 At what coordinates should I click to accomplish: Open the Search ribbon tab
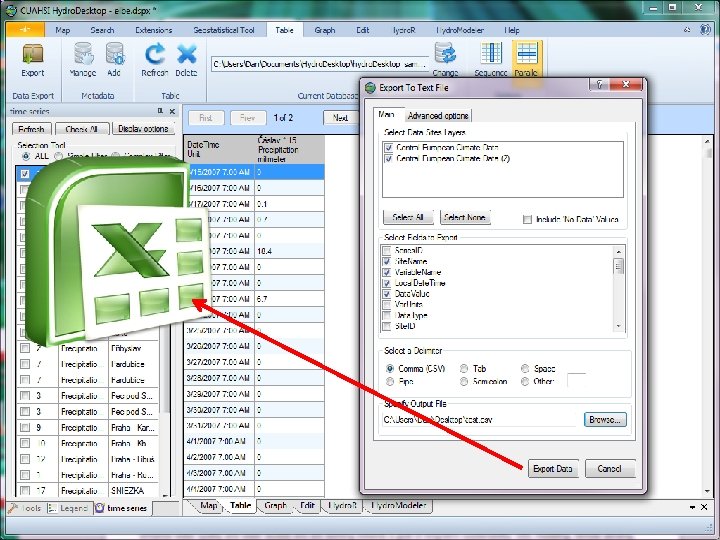[x=102, y=30]
